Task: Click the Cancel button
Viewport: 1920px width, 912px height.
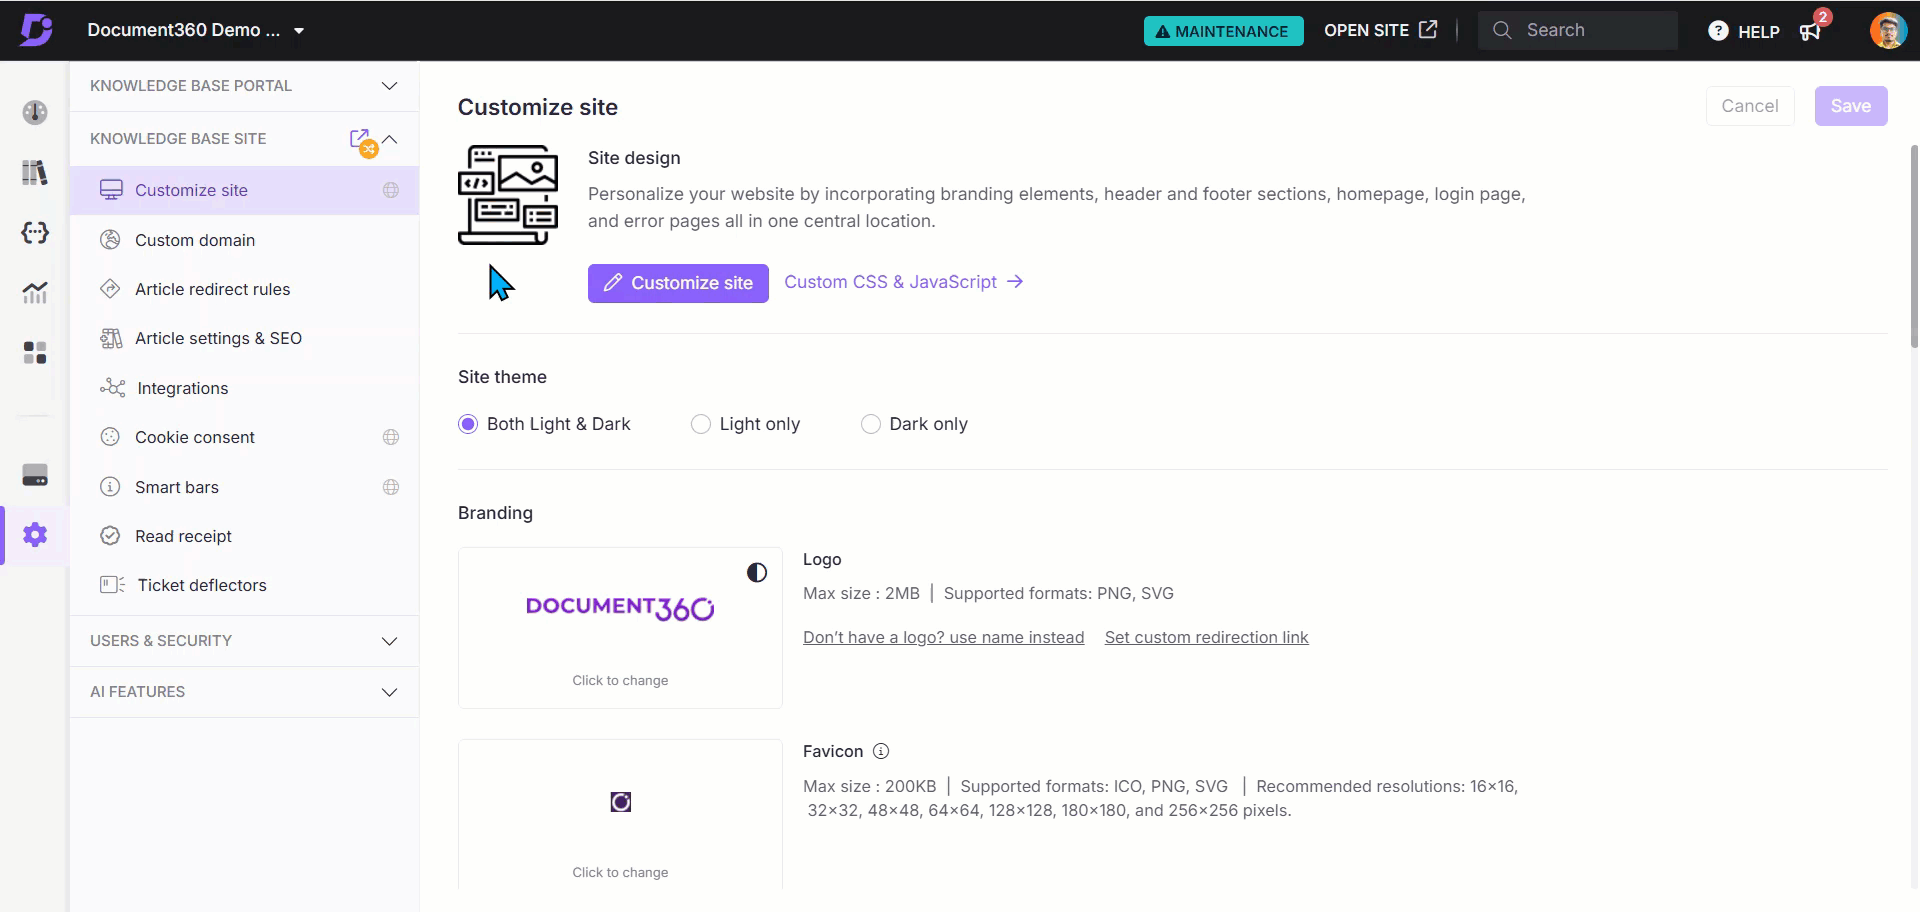Action: 1750,106
